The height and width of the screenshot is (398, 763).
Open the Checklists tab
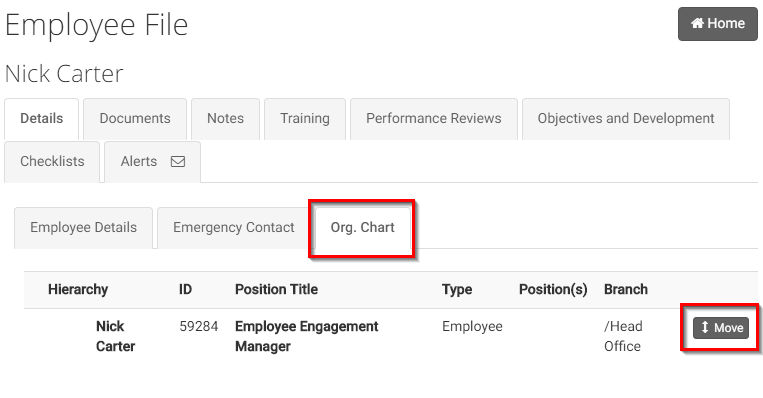click(52, 162)
